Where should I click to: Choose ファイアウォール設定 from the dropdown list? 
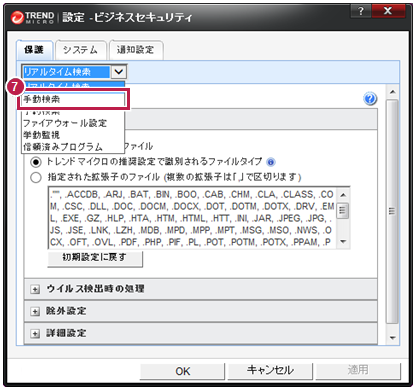click(x=73, y=123)
